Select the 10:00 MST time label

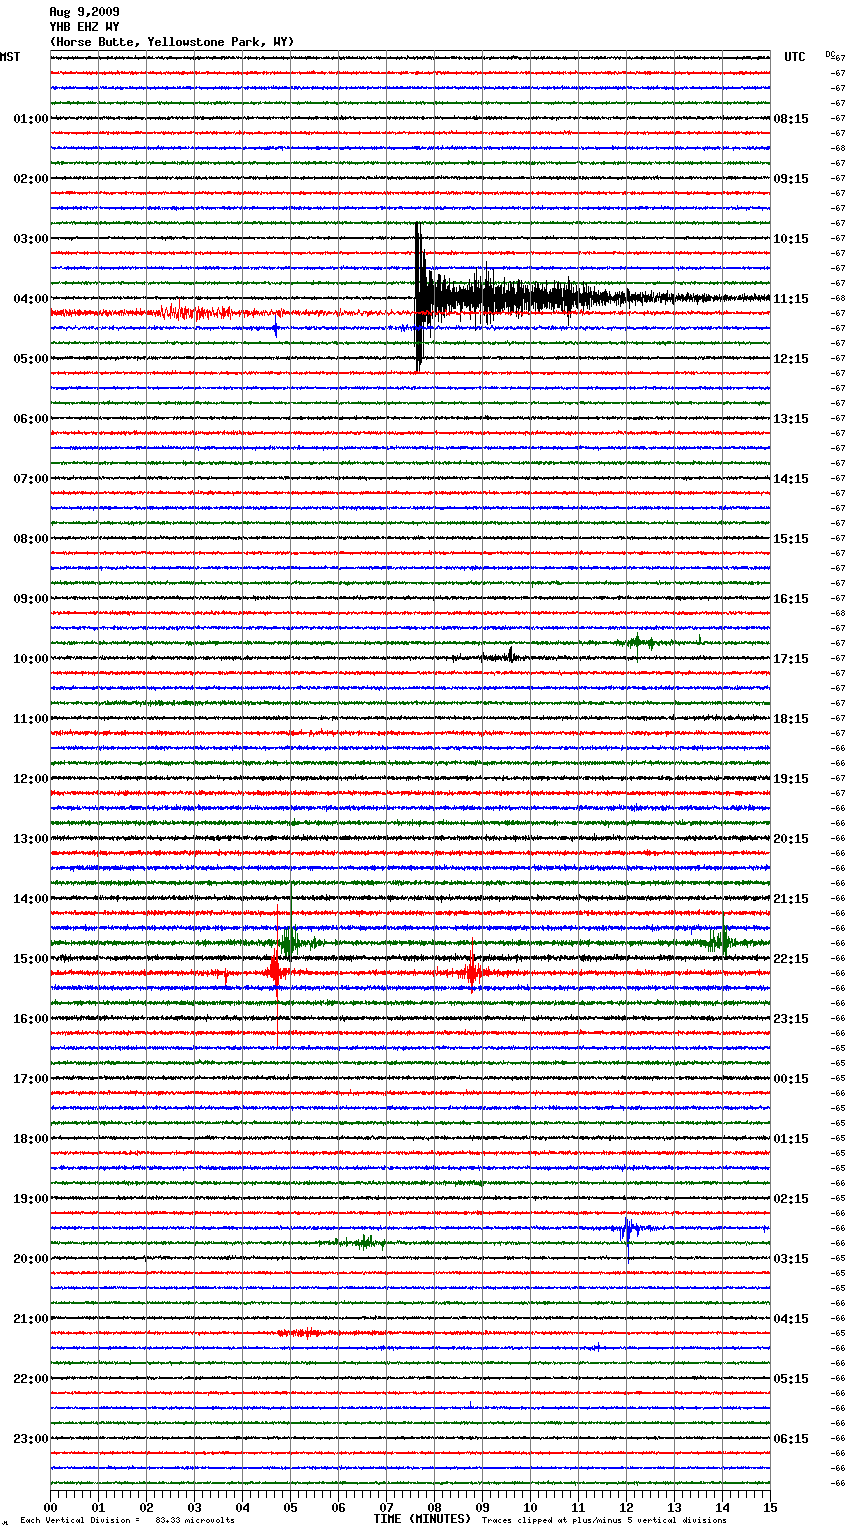click(31, 659)
